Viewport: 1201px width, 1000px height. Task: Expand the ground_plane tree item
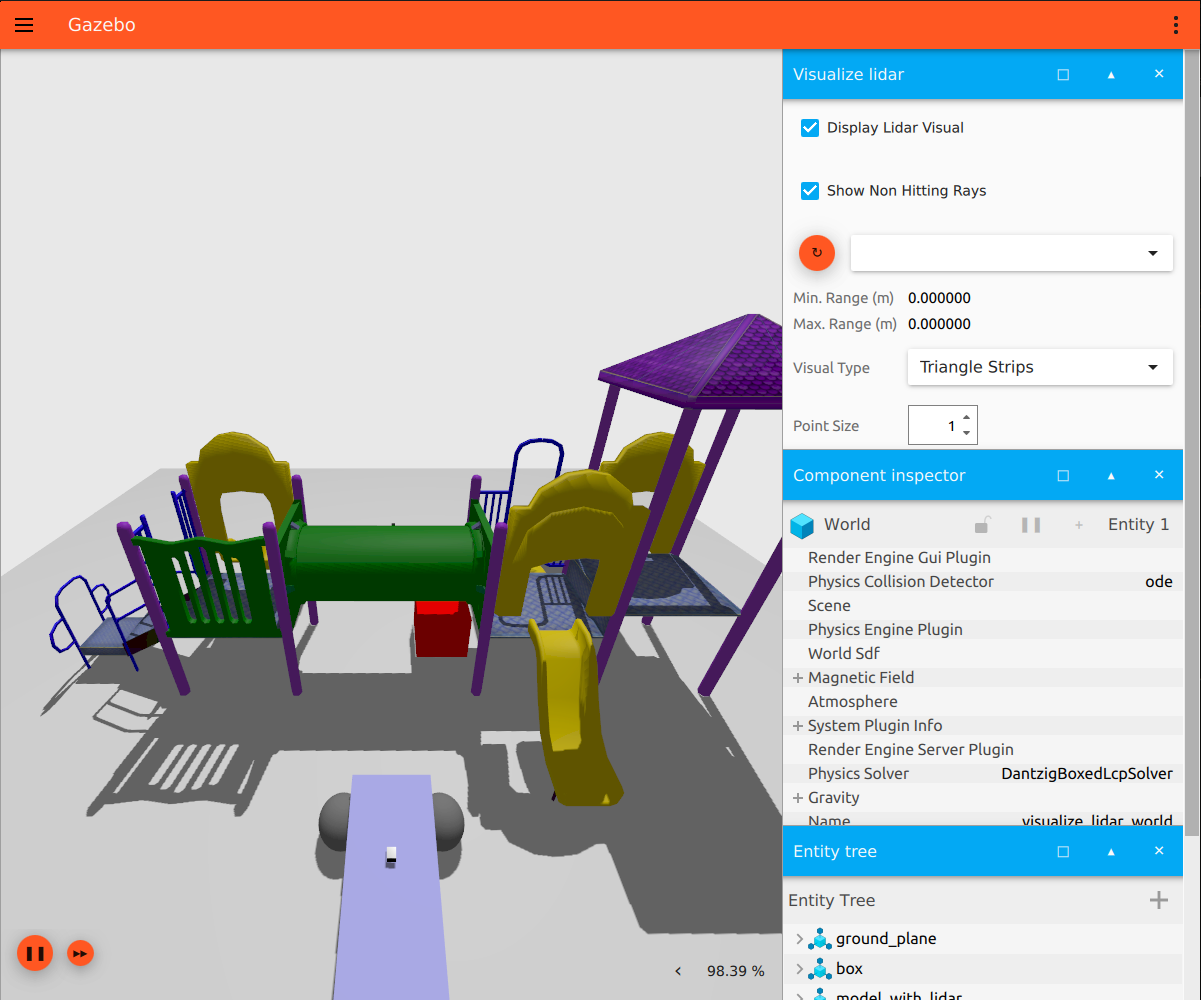[x=799, y=939]
